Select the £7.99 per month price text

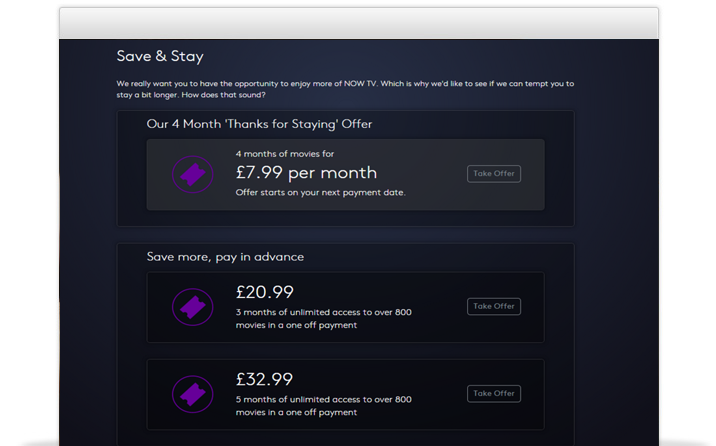(306, 173)
